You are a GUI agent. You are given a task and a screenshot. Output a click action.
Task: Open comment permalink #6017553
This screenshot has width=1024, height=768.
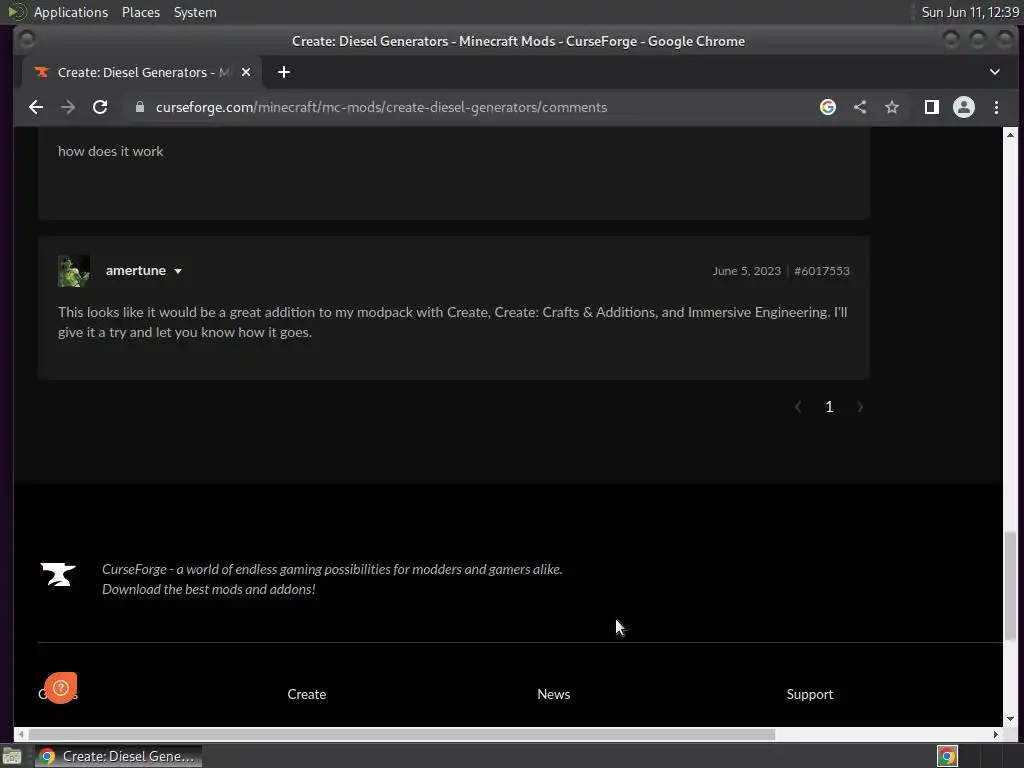[822, 271]
